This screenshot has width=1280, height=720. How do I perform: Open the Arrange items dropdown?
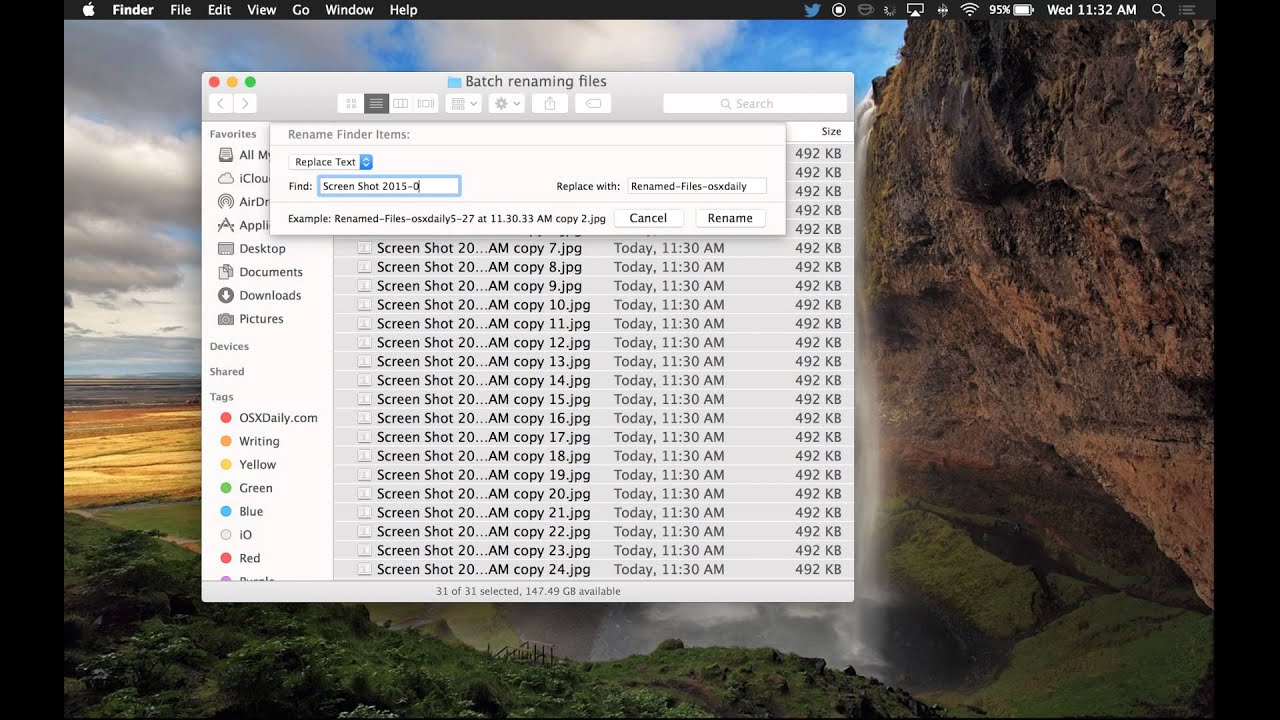pyautogui.click(x=464, y=103)
